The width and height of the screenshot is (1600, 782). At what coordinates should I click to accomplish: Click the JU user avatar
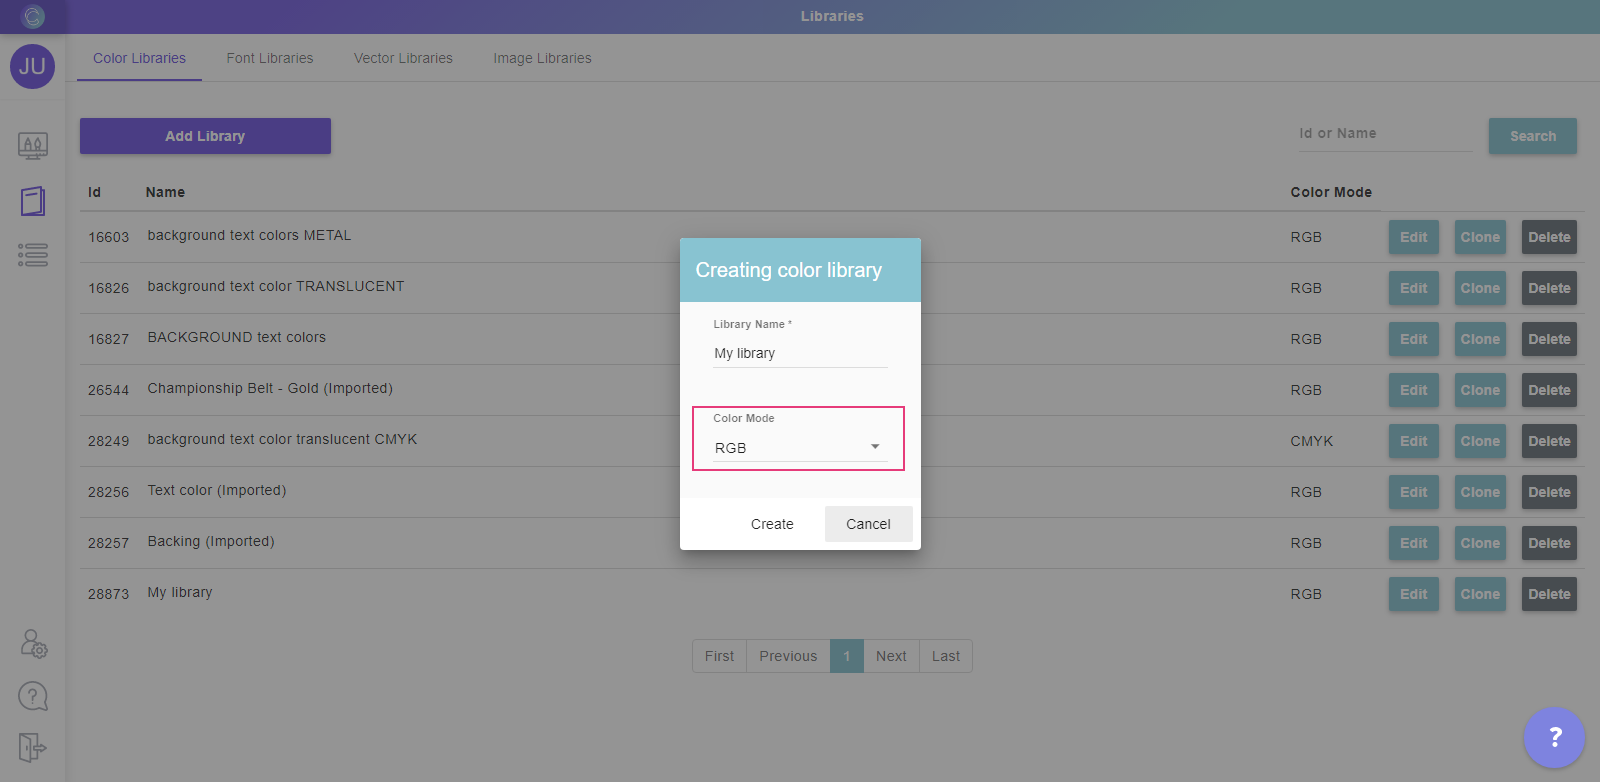tap(32, 66)
